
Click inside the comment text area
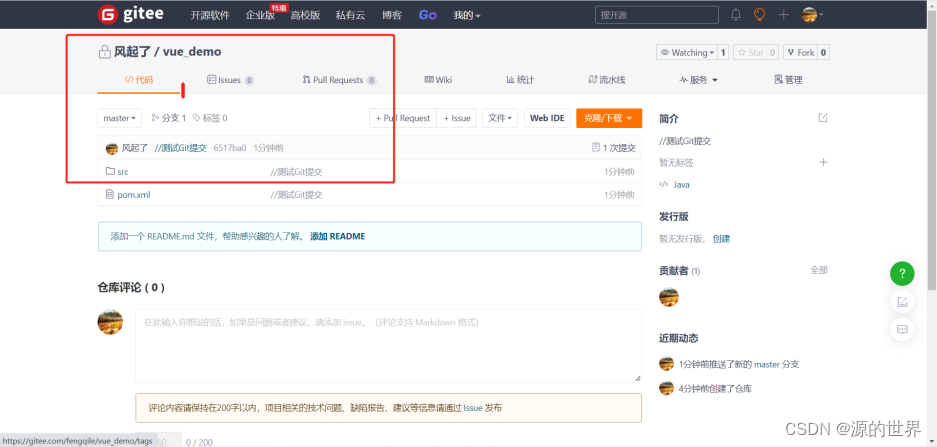(x=388, y=345)
